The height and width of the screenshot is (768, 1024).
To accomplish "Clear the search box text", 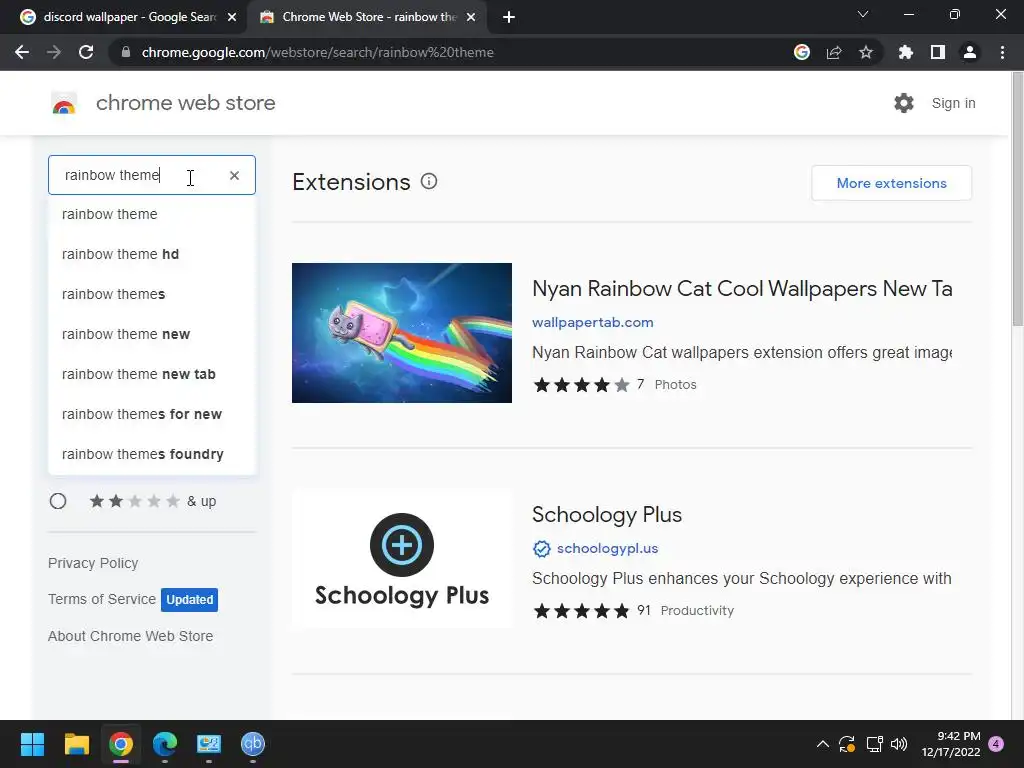I will [234, 175].
